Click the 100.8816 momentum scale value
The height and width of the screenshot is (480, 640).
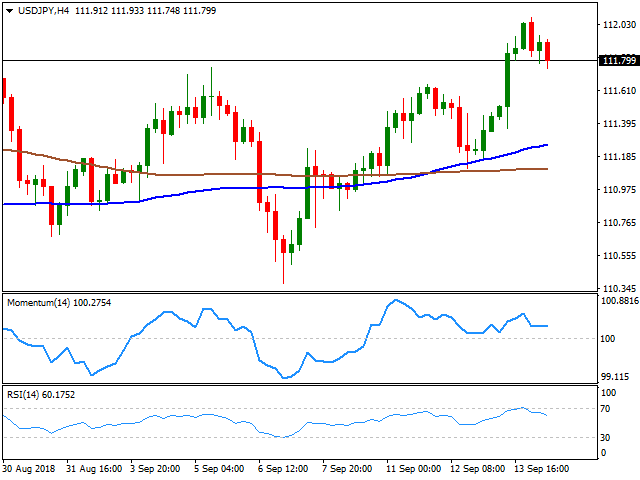[x=620, y=301]
